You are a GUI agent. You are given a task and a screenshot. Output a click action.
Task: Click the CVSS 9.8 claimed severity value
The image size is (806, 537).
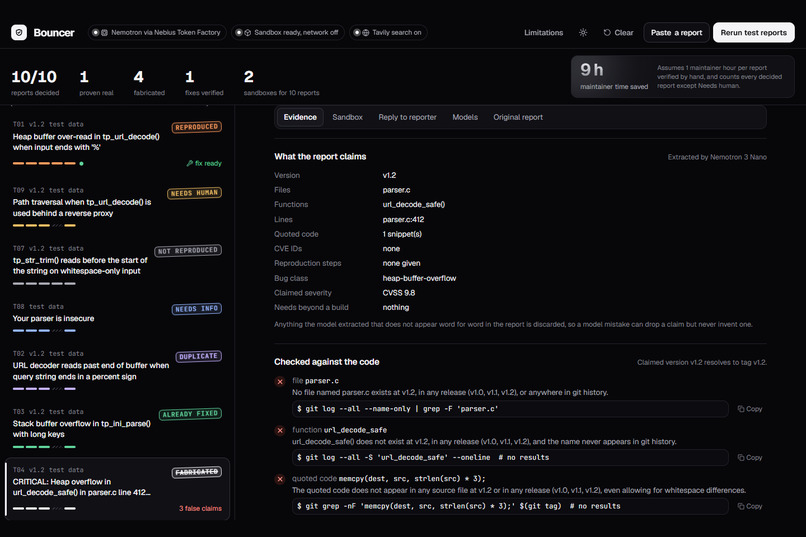(x=398, y=293)
